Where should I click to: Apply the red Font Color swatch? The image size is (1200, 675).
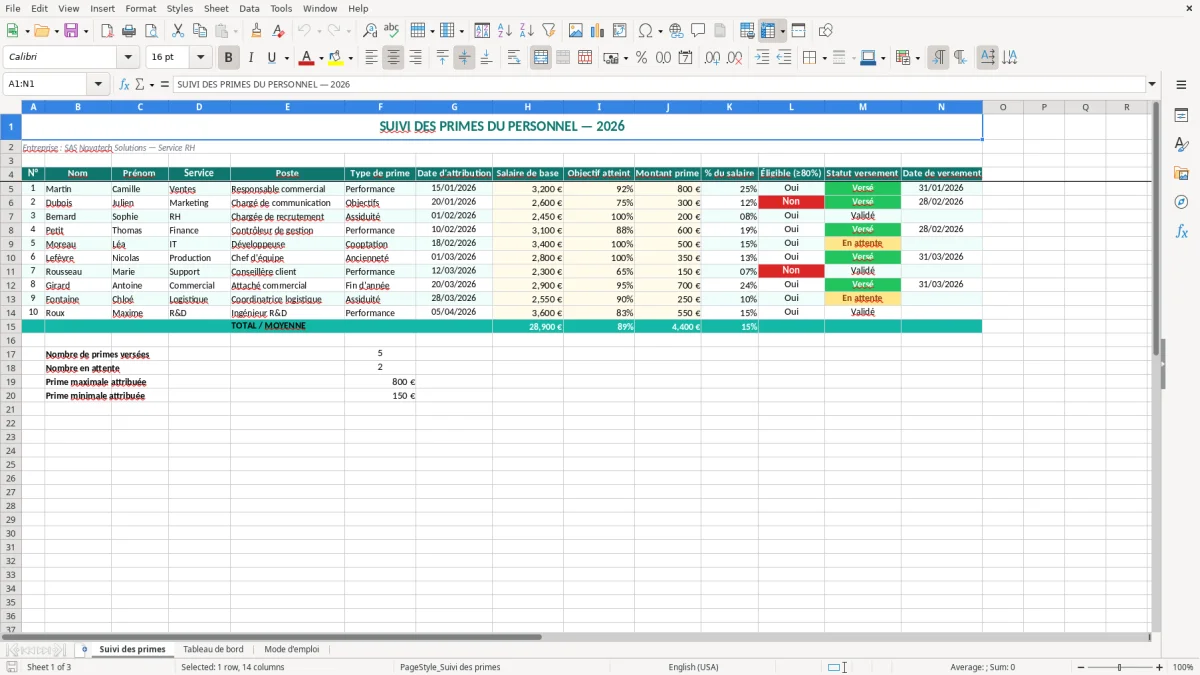[x=307, y=58]
